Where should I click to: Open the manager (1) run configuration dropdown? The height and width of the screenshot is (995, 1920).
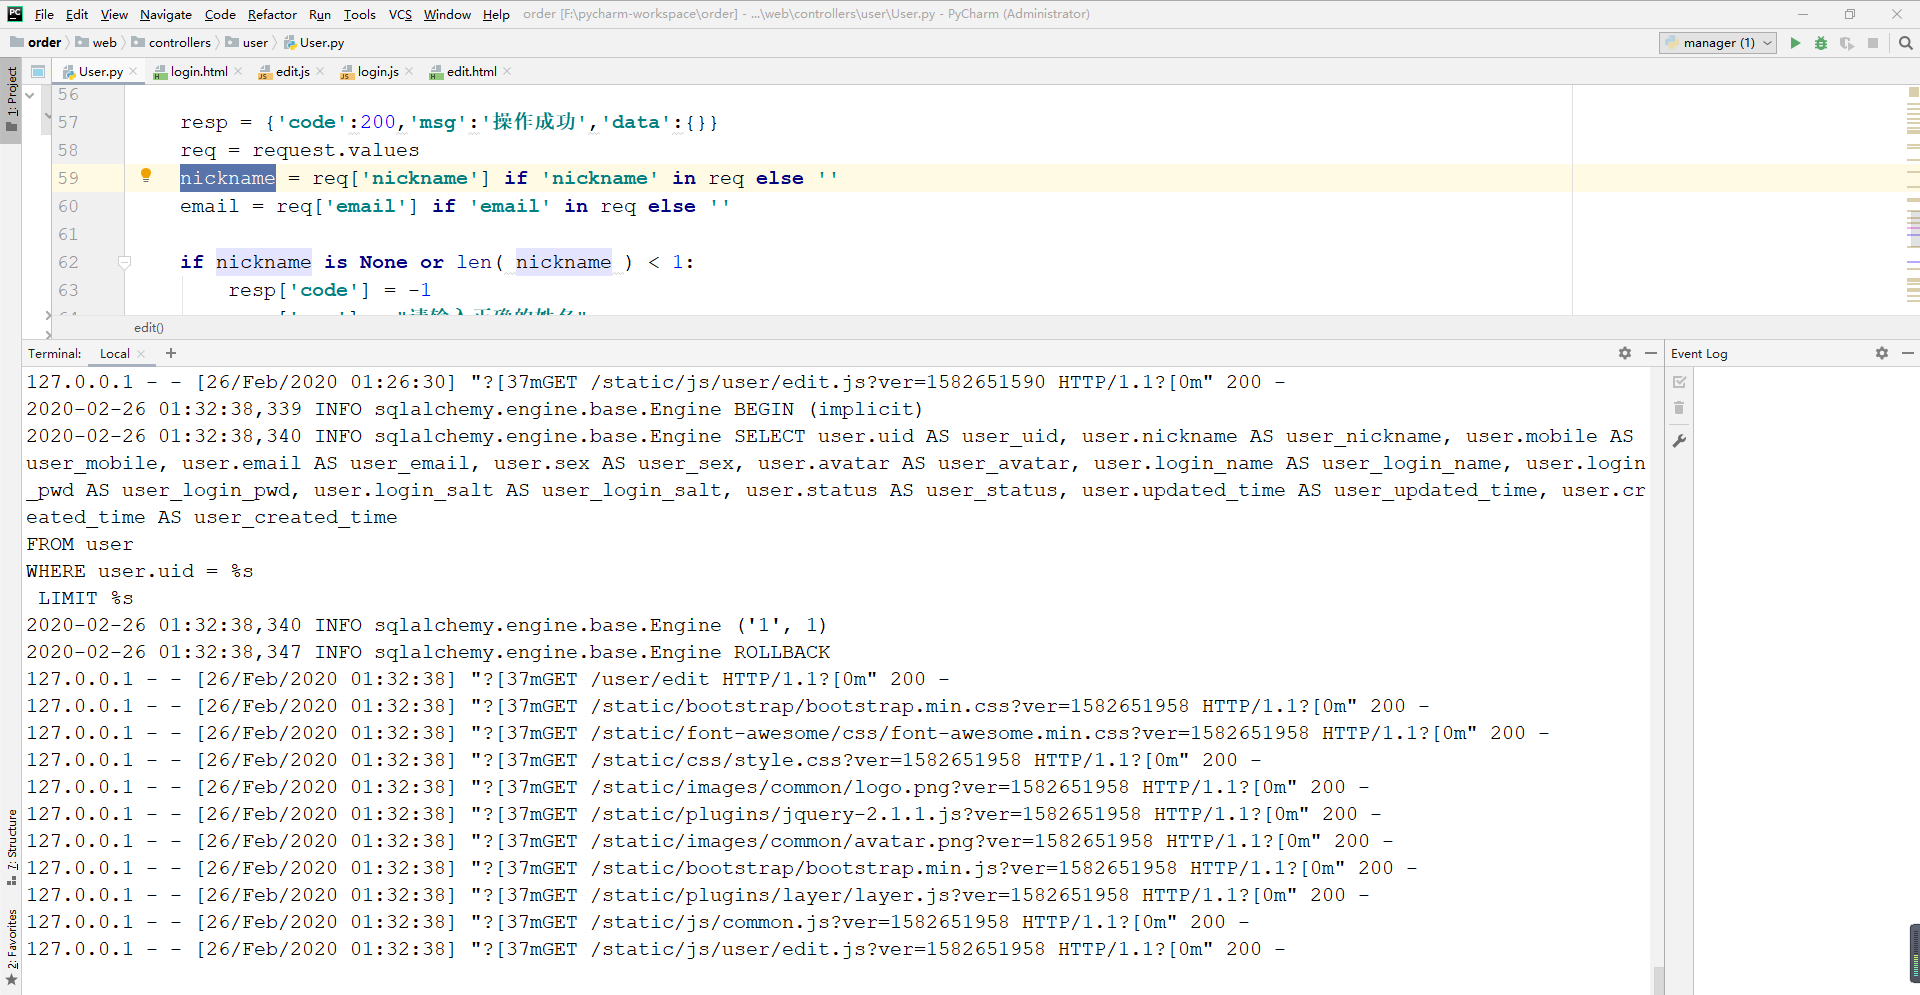point(1718,43)
